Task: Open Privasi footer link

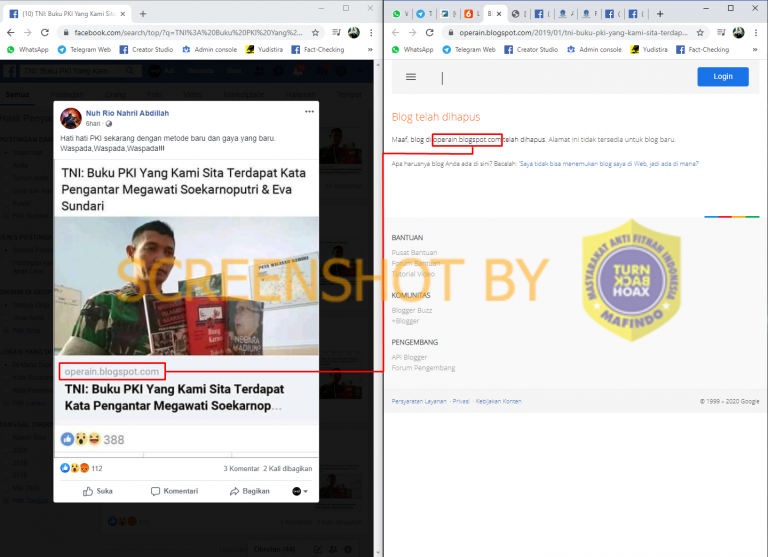Action: [461, 401]
